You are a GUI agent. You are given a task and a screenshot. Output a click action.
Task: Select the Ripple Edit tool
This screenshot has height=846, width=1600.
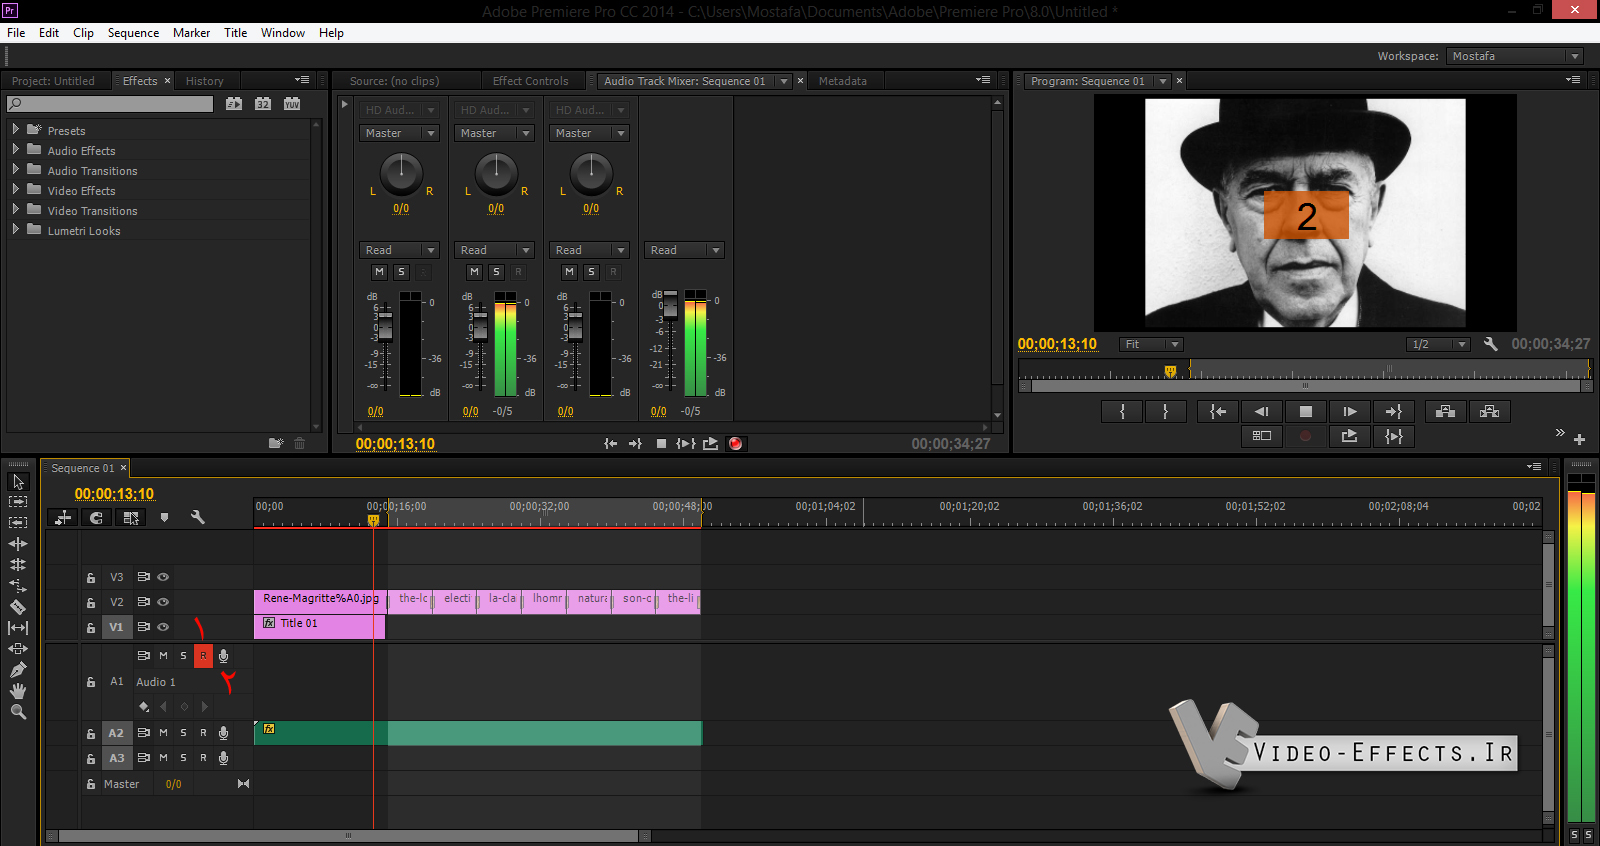18,544
